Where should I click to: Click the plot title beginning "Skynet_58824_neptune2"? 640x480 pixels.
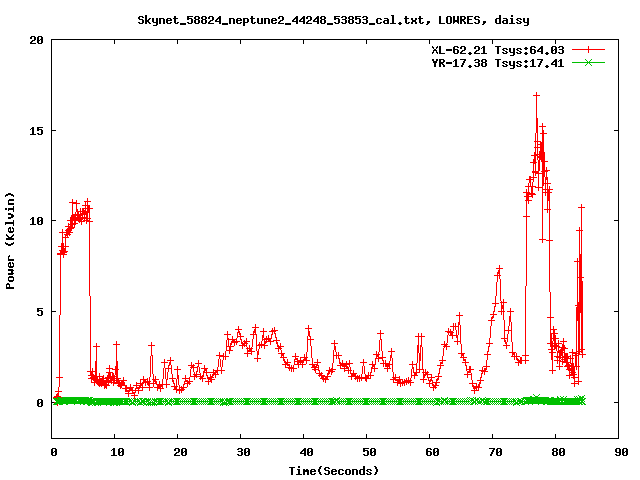333,20
